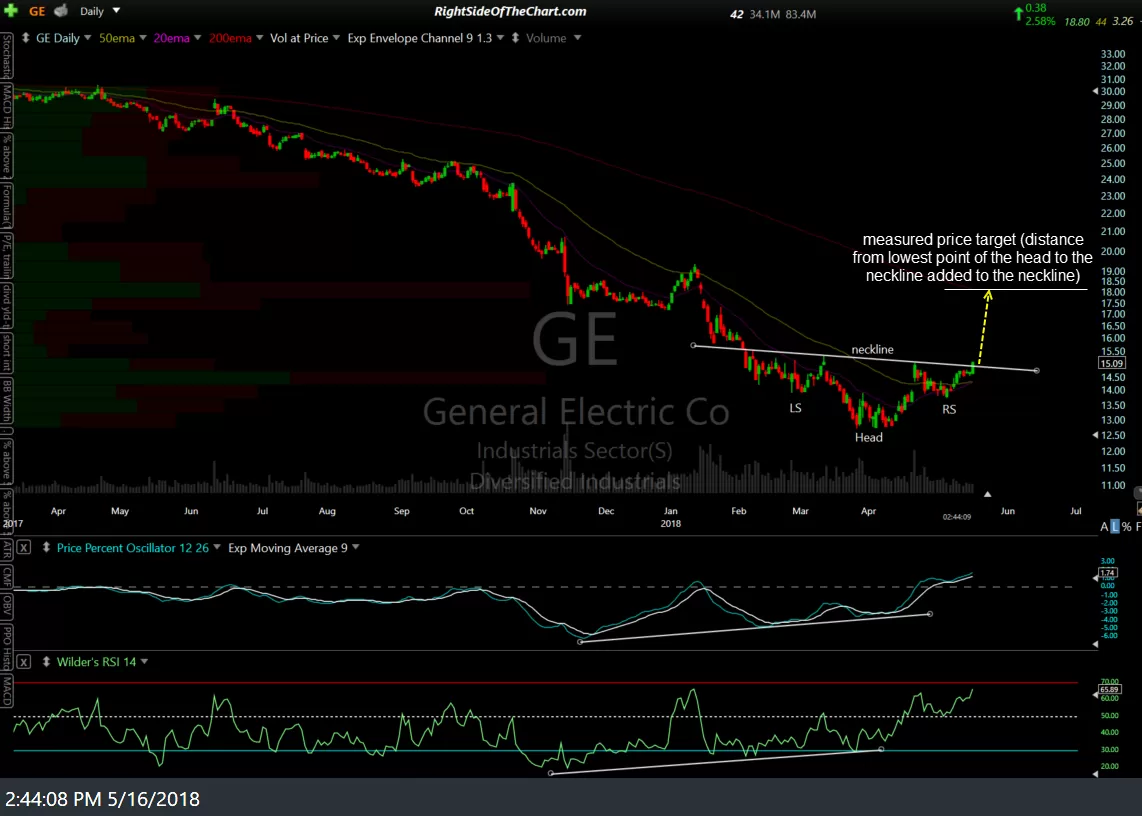Toggle the % percent scale option
Screen dimensions: 1142x816
click(x=1126, y=526)
